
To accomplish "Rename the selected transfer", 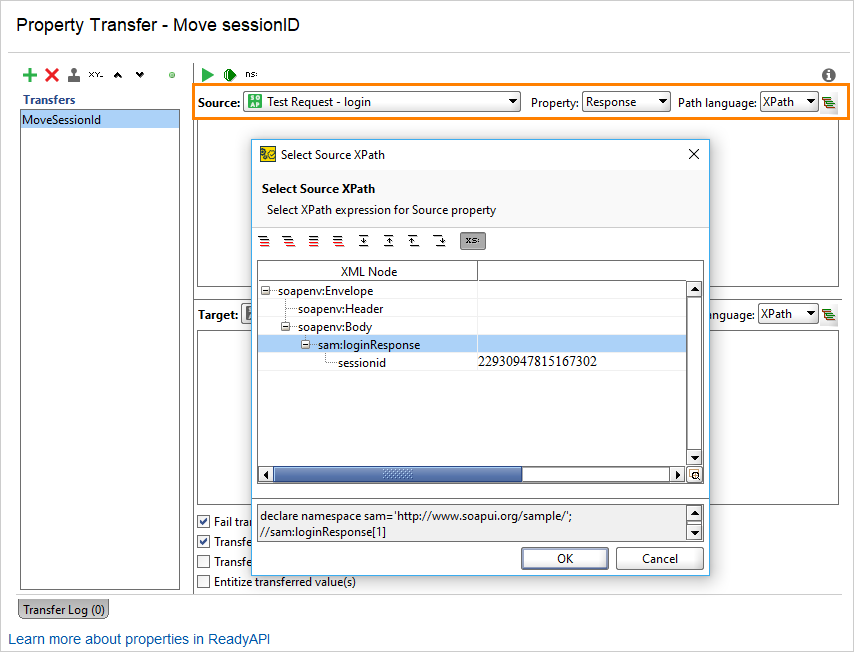I will pyautogui.click(x=95, y=74).
